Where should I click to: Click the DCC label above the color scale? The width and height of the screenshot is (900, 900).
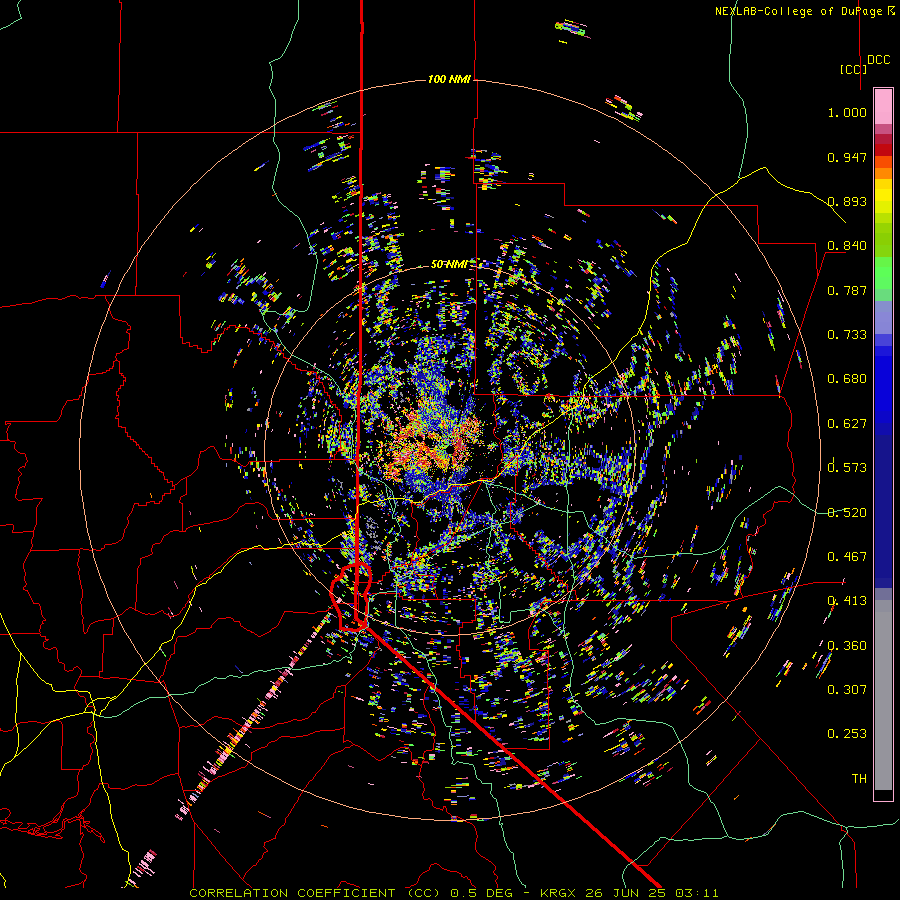point(878,60)
